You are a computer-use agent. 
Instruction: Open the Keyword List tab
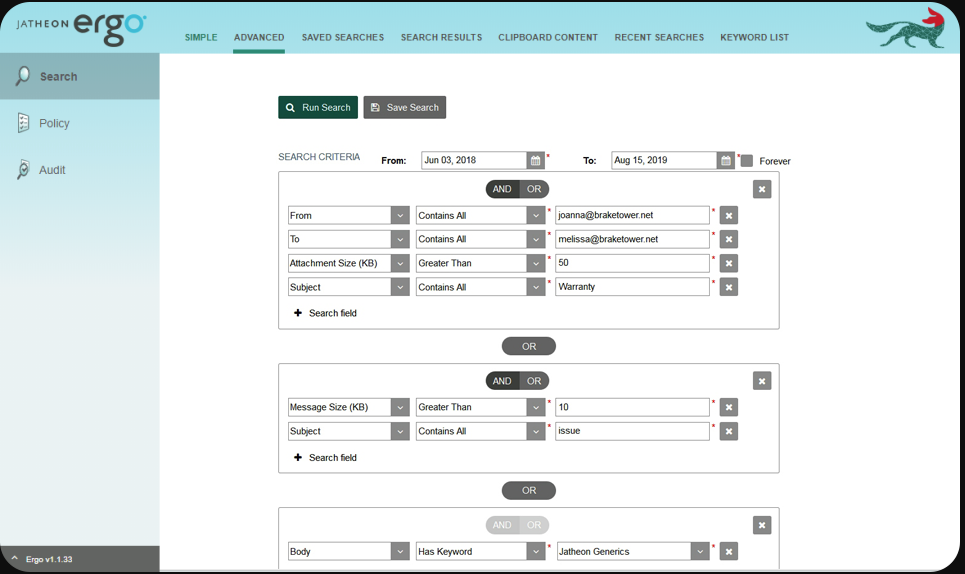pos(754,38)
